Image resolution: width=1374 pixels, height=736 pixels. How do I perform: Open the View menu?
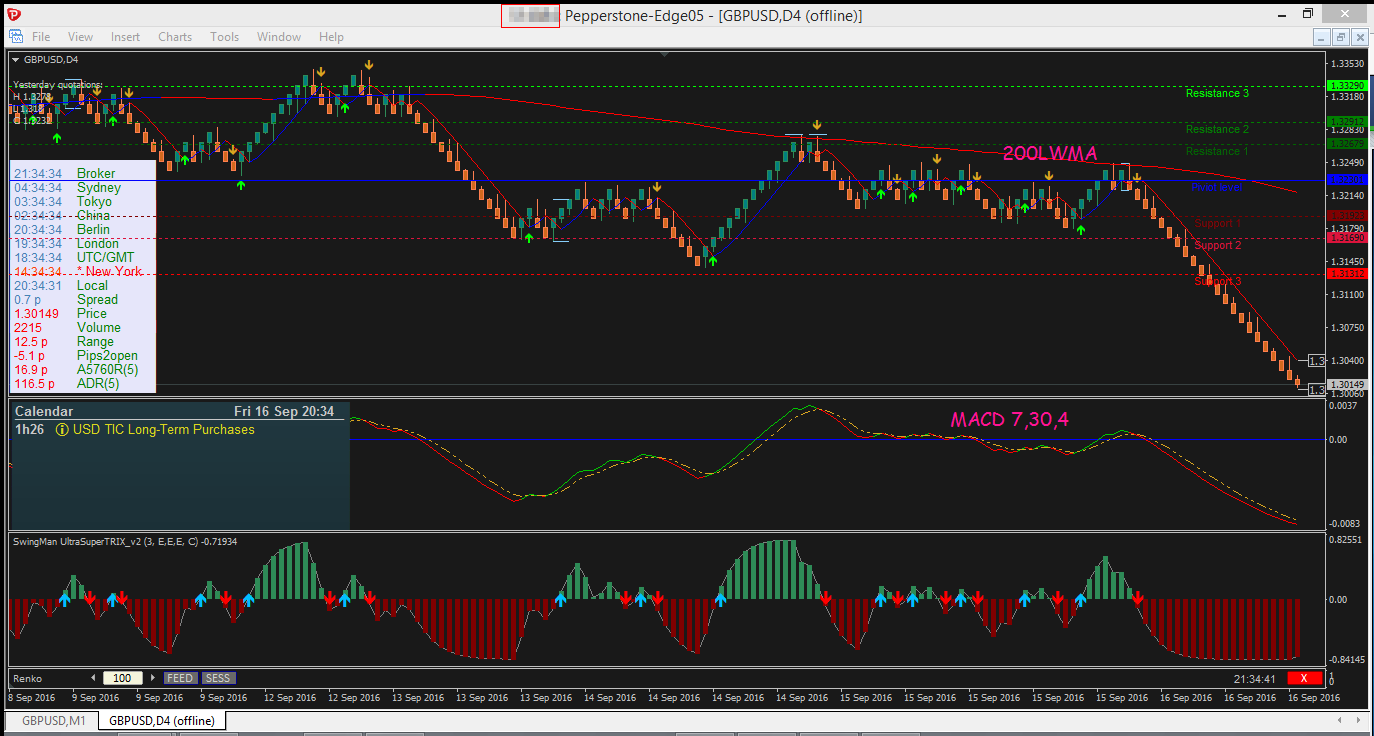[81, 37]
